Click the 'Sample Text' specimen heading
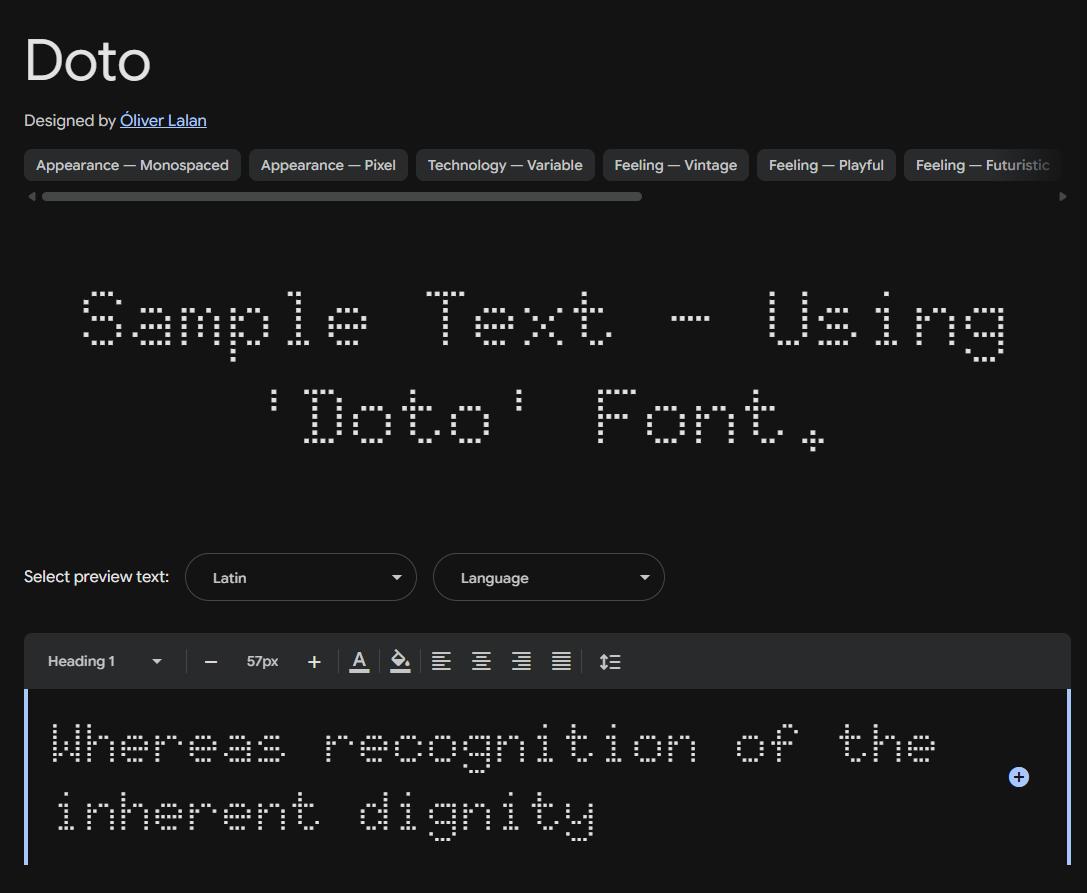Viewport: 1087px width, 893px height. [x=544, y=370]
